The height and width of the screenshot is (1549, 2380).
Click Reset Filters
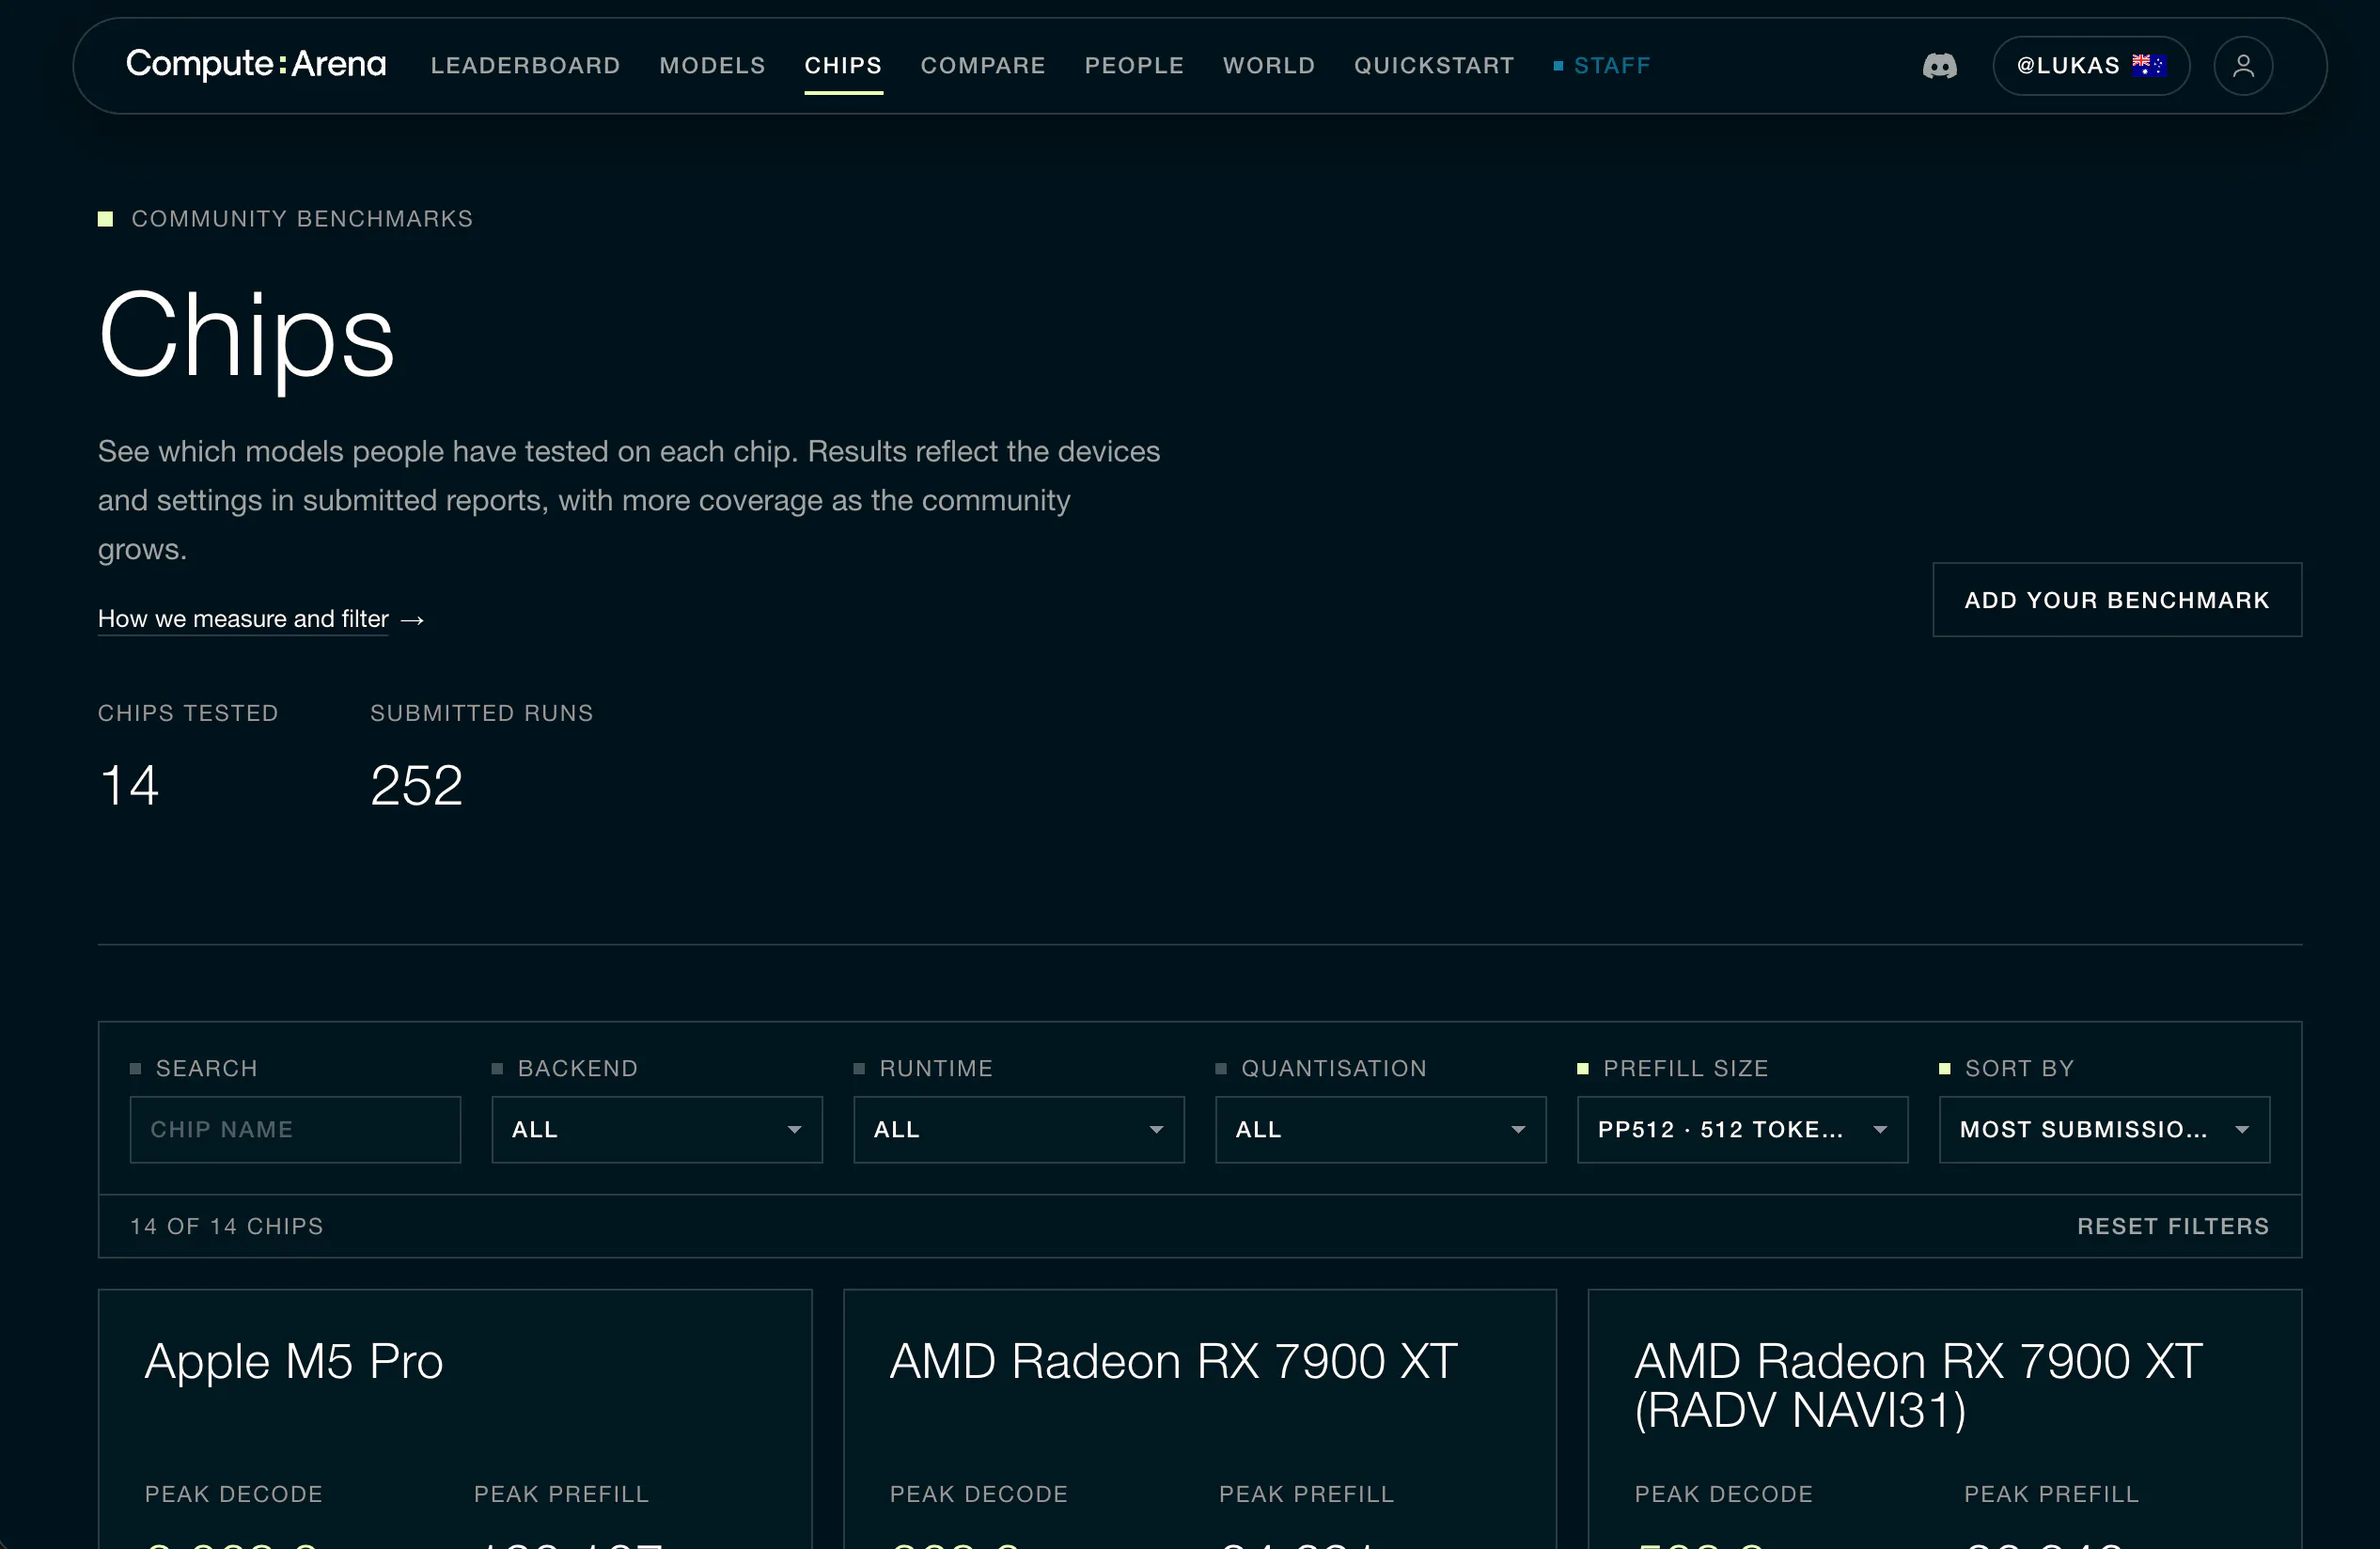2173,1226
